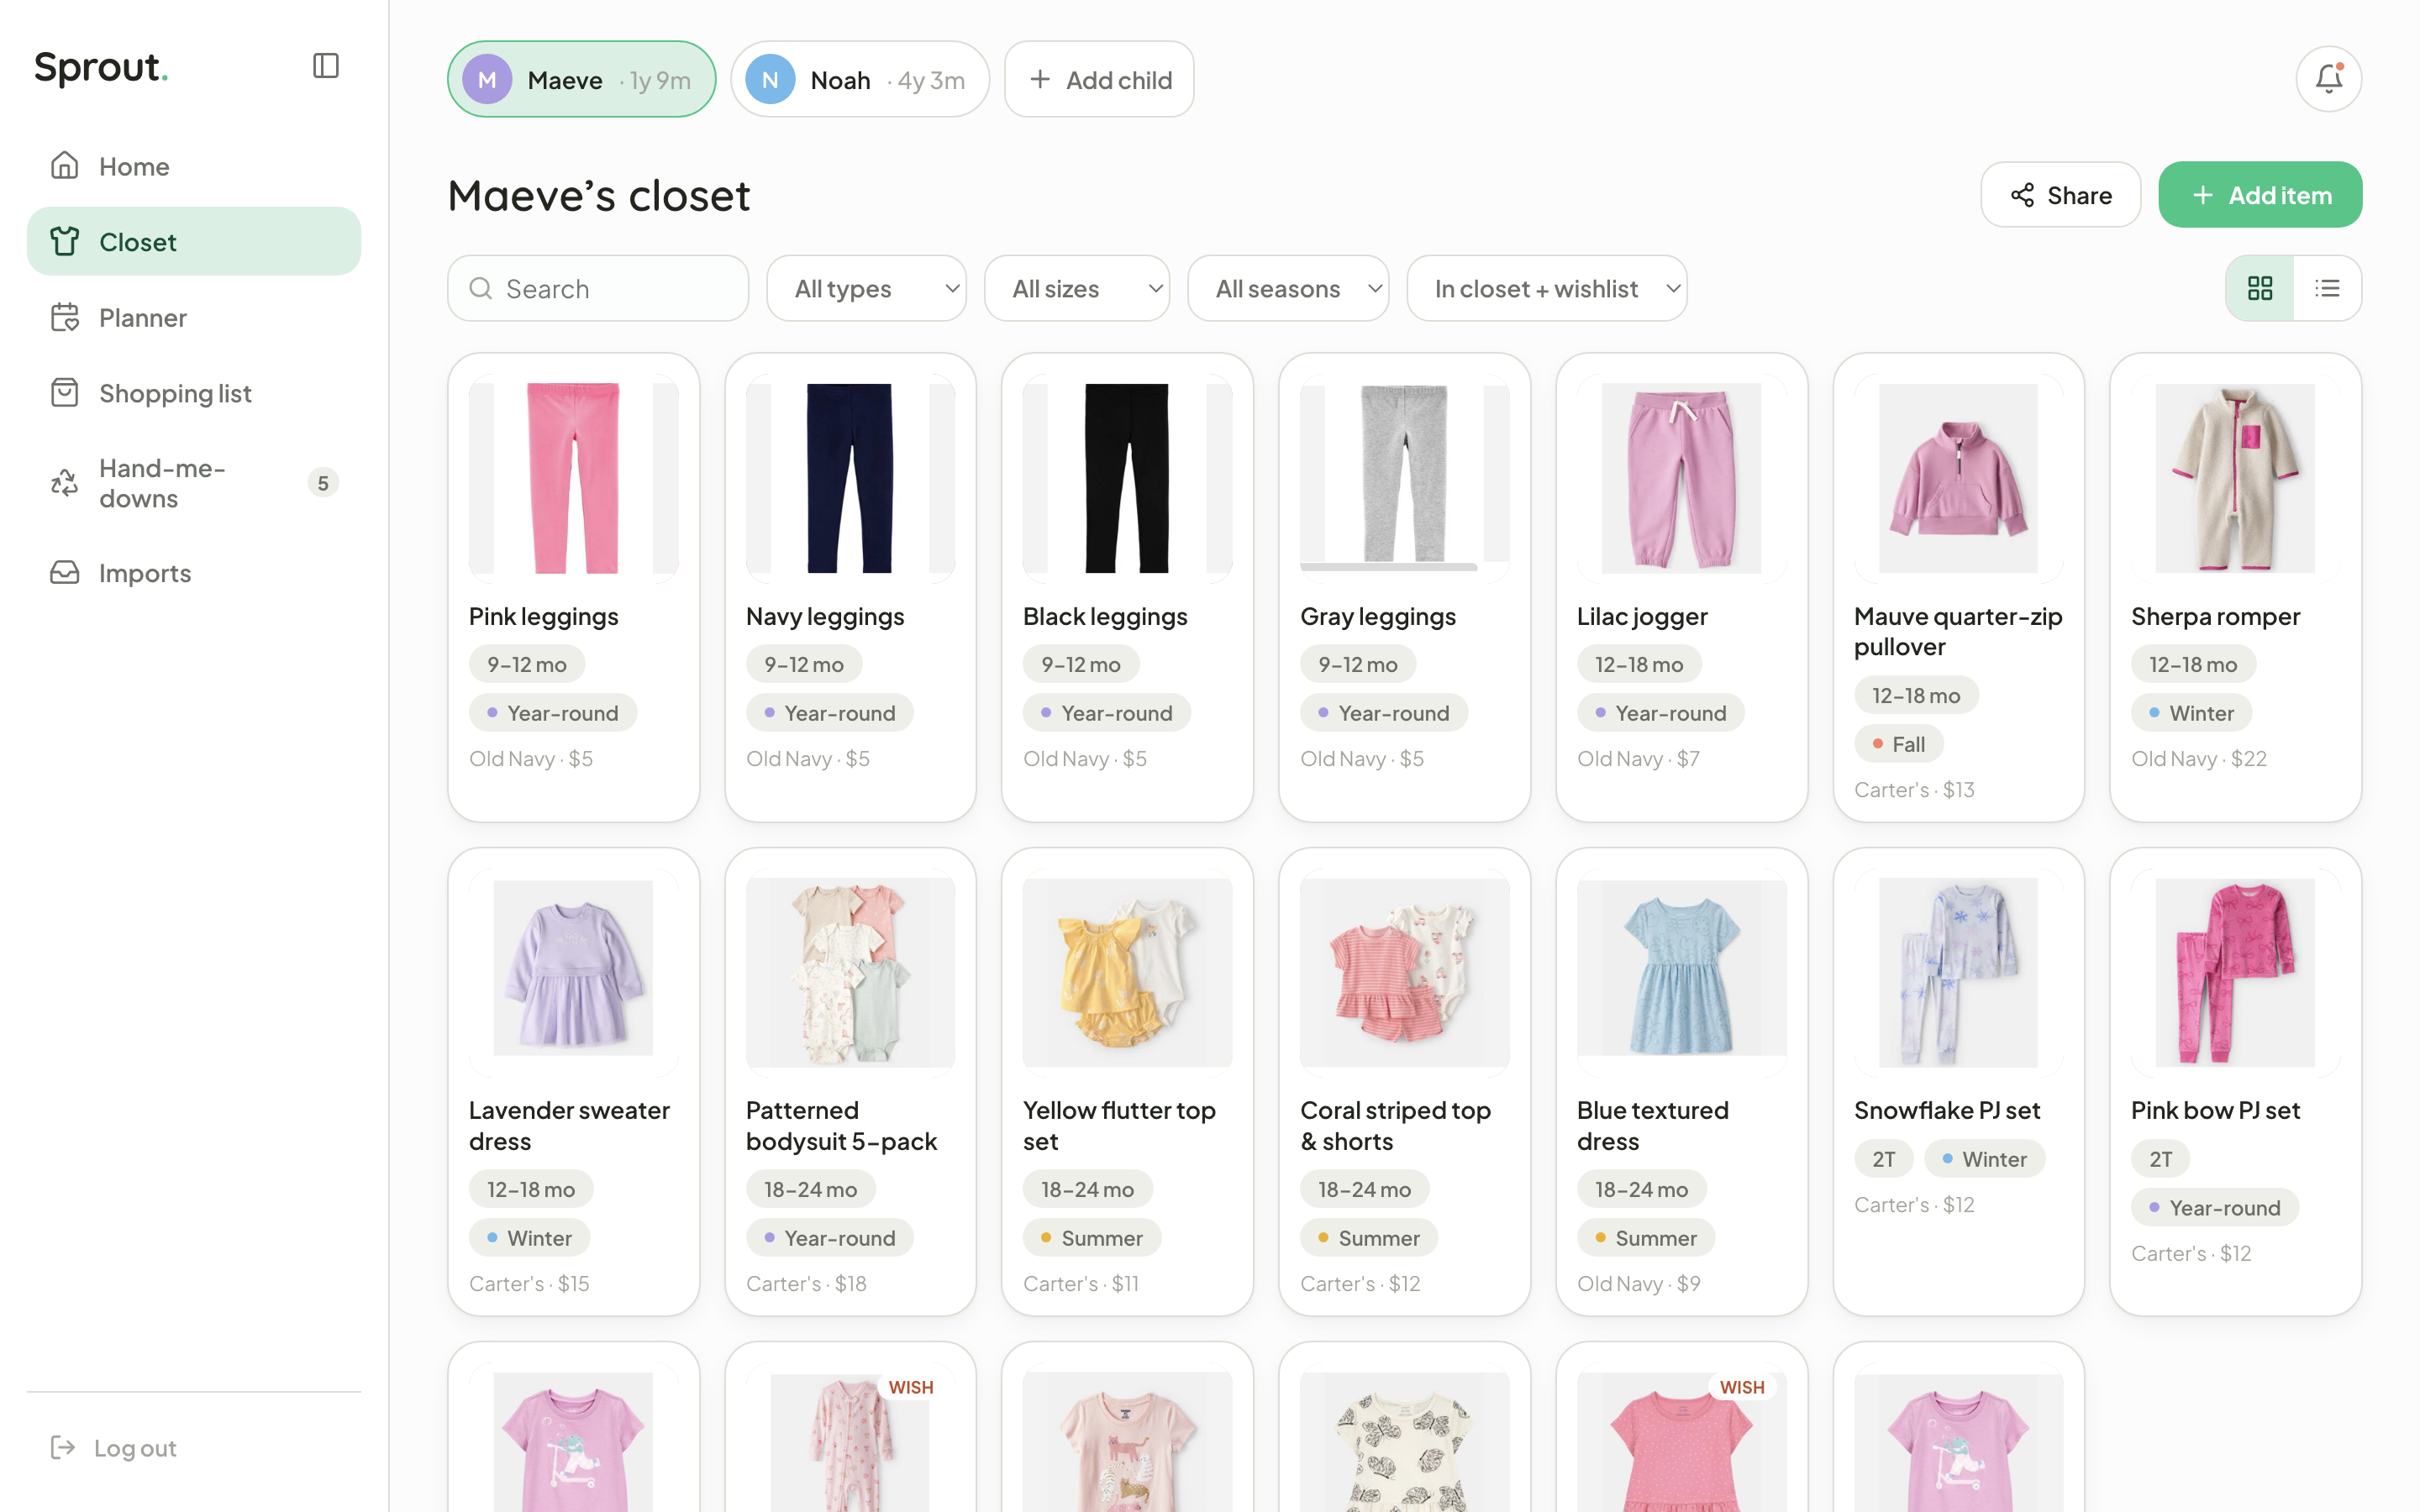Open Lavender sweater dress thumbnail
The height and width of the screenshot is (1512, 2420).
(573, 972)
